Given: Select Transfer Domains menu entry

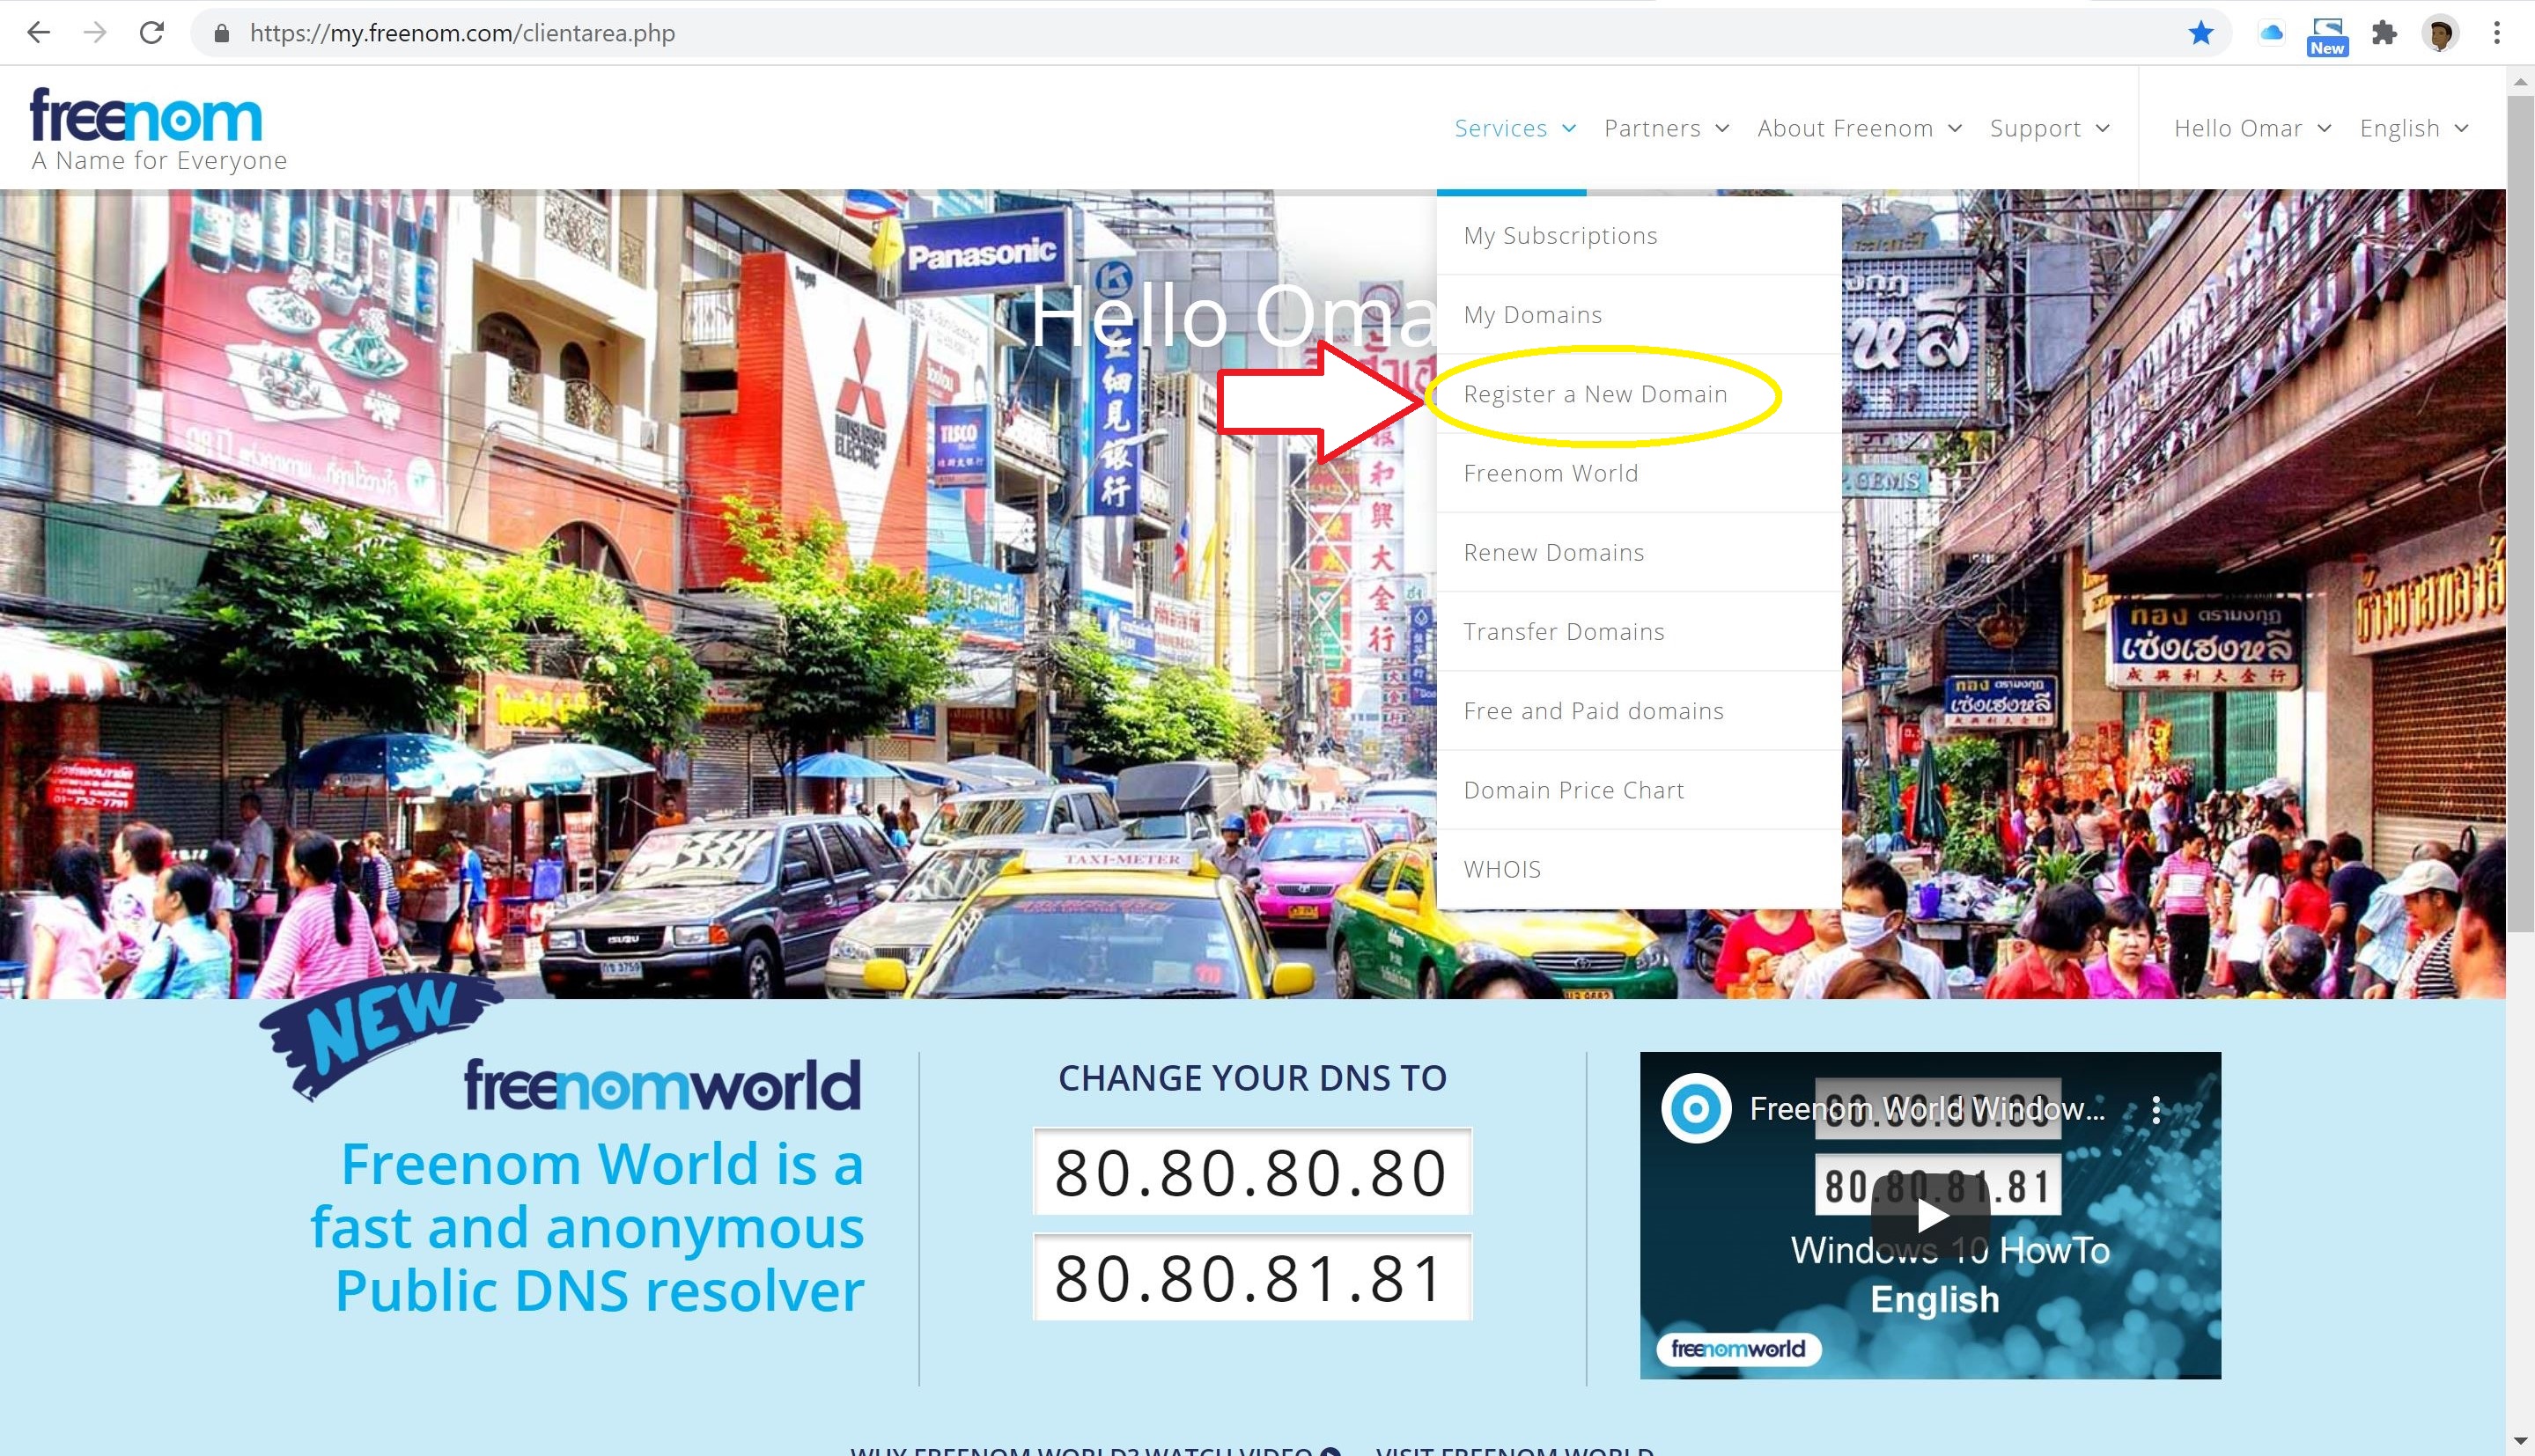Looking at the screenshot, I should (1639, 631).
